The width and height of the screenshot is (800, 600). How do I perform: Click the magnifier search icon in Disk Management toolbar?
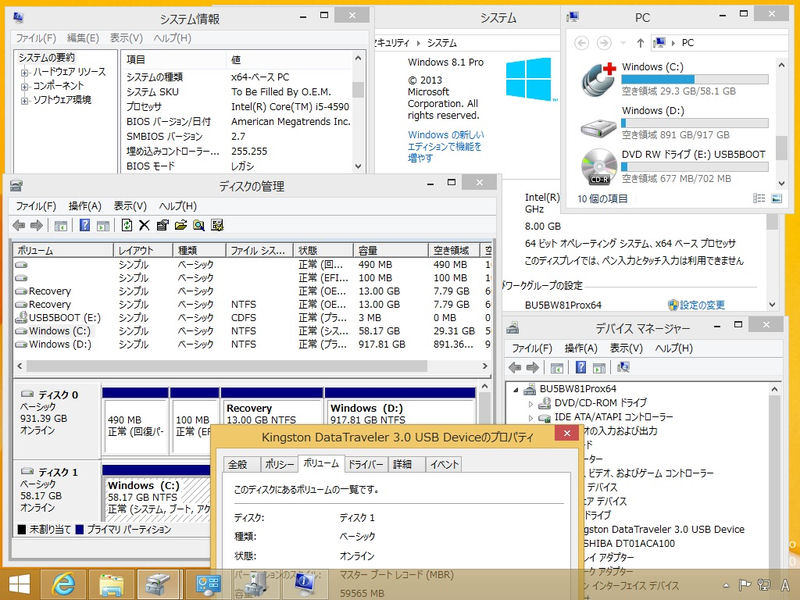point(199,225)
